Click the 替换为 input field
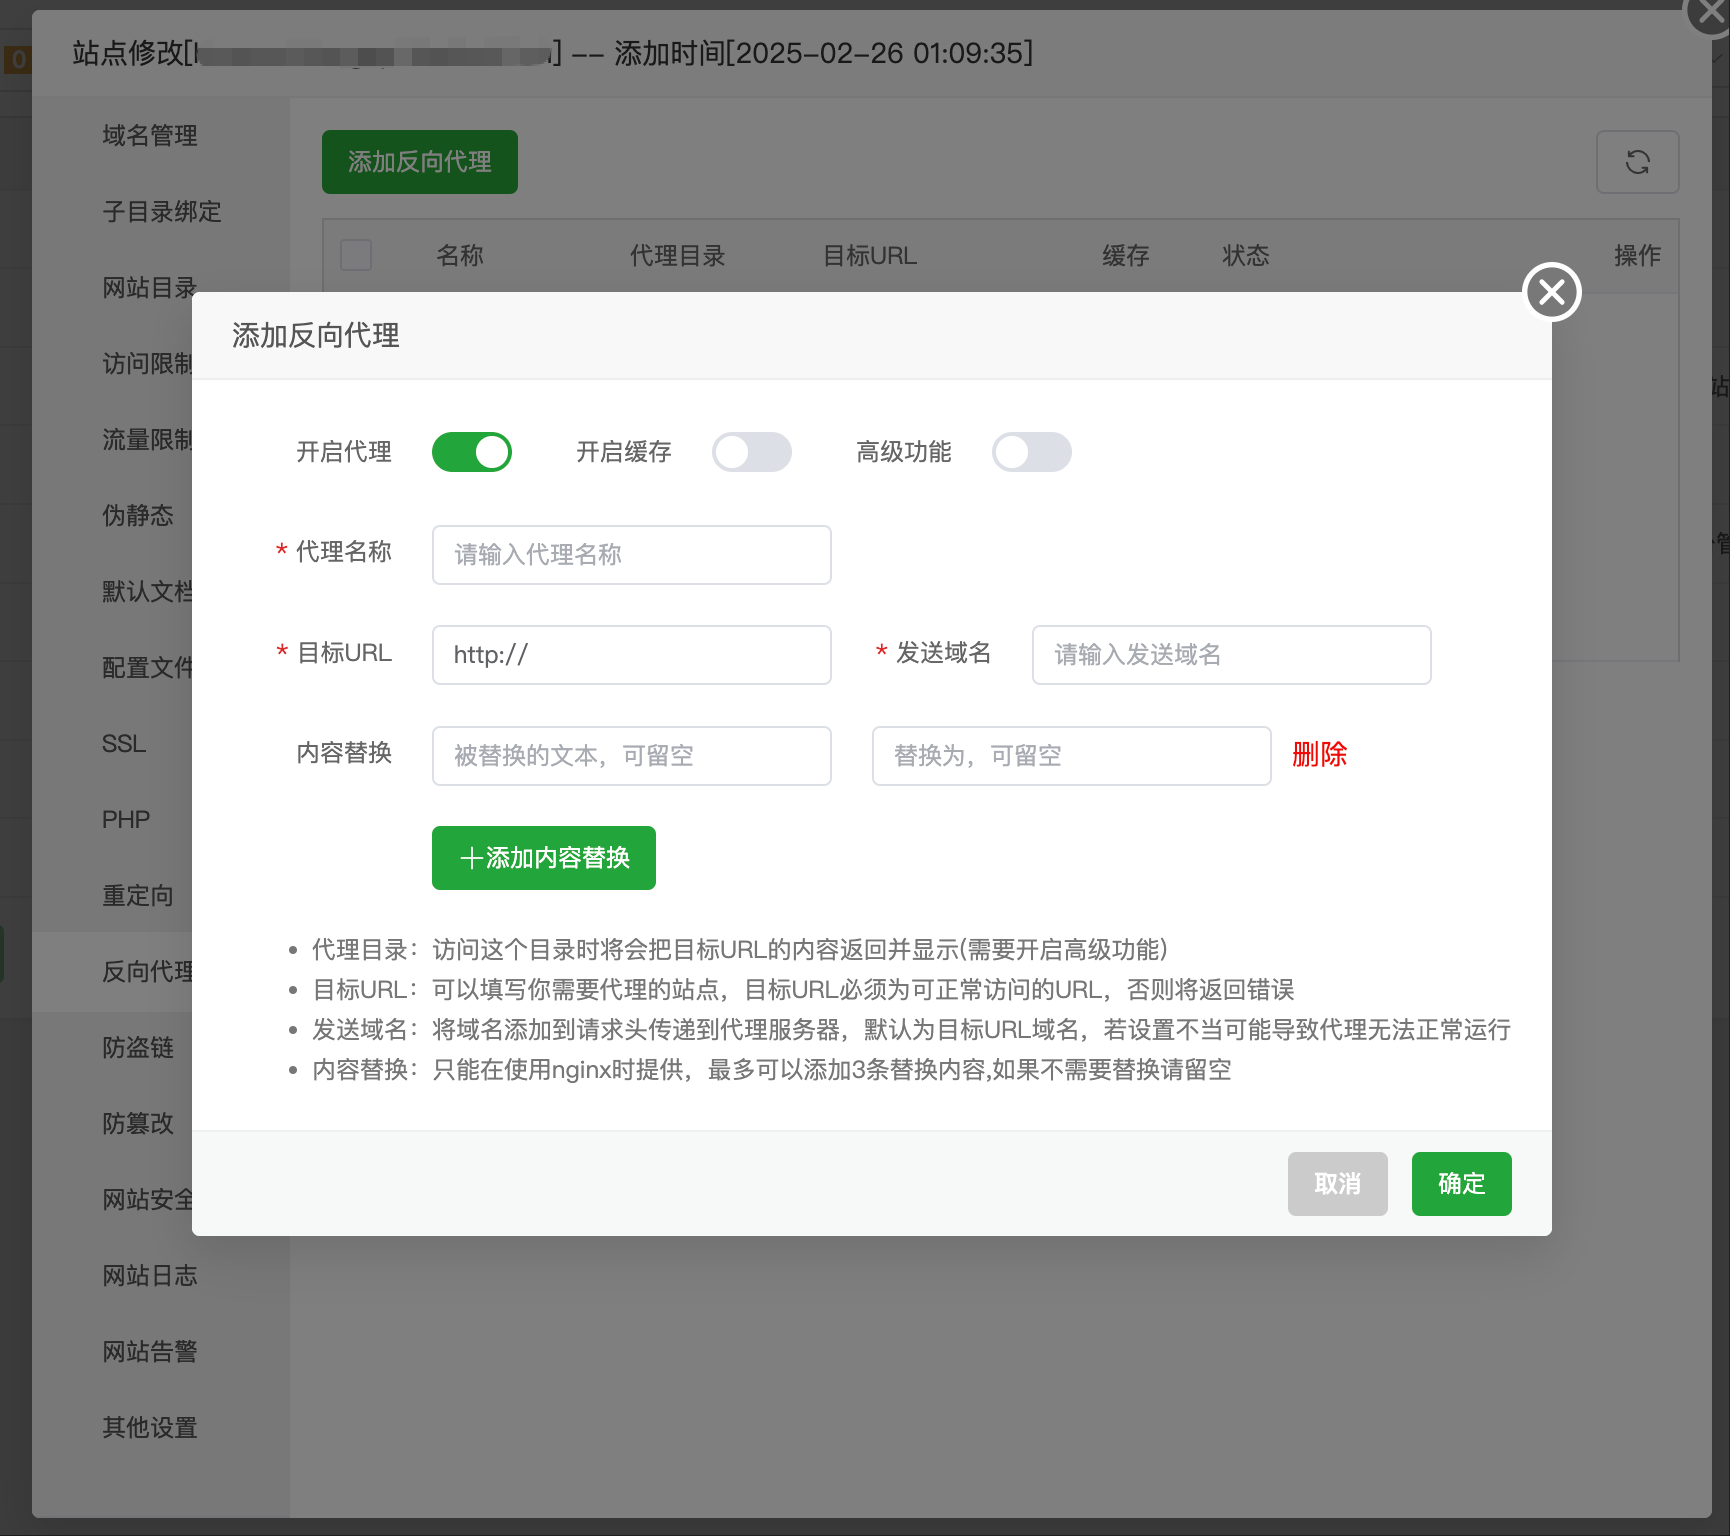 pos(1072,756)
